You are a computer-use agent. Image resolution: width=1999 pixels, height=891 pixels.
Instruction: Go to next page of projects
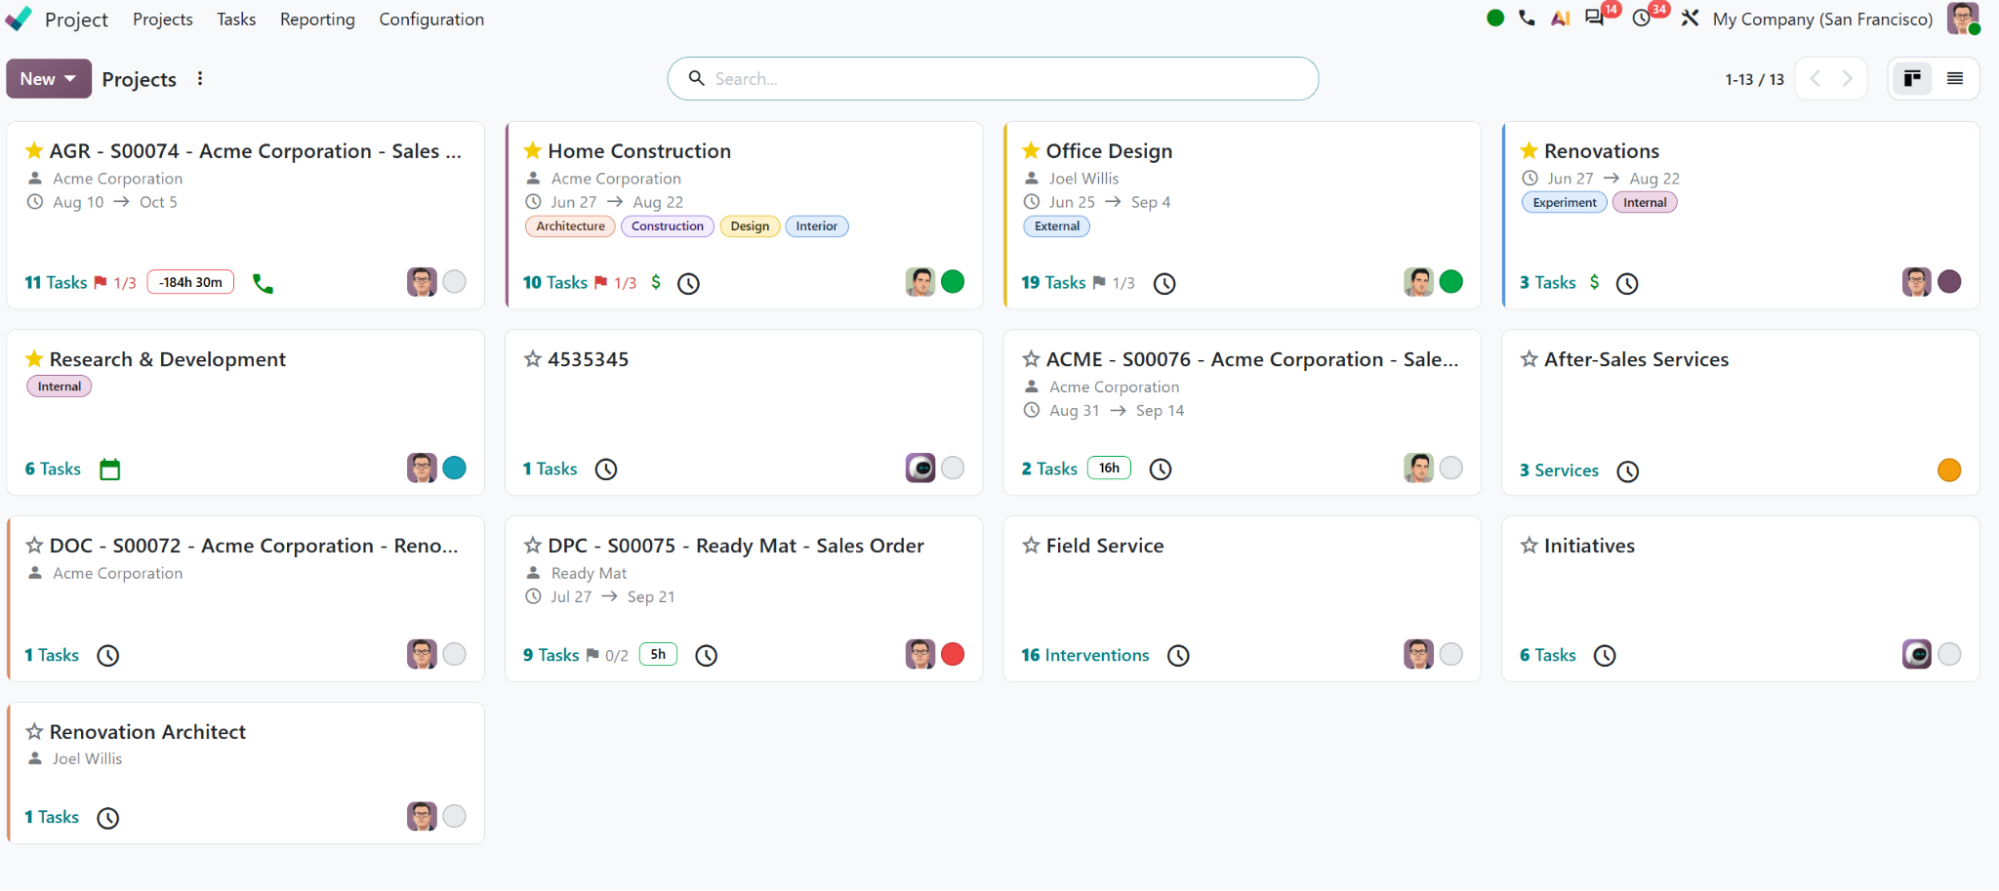(x=1848, y=79)
